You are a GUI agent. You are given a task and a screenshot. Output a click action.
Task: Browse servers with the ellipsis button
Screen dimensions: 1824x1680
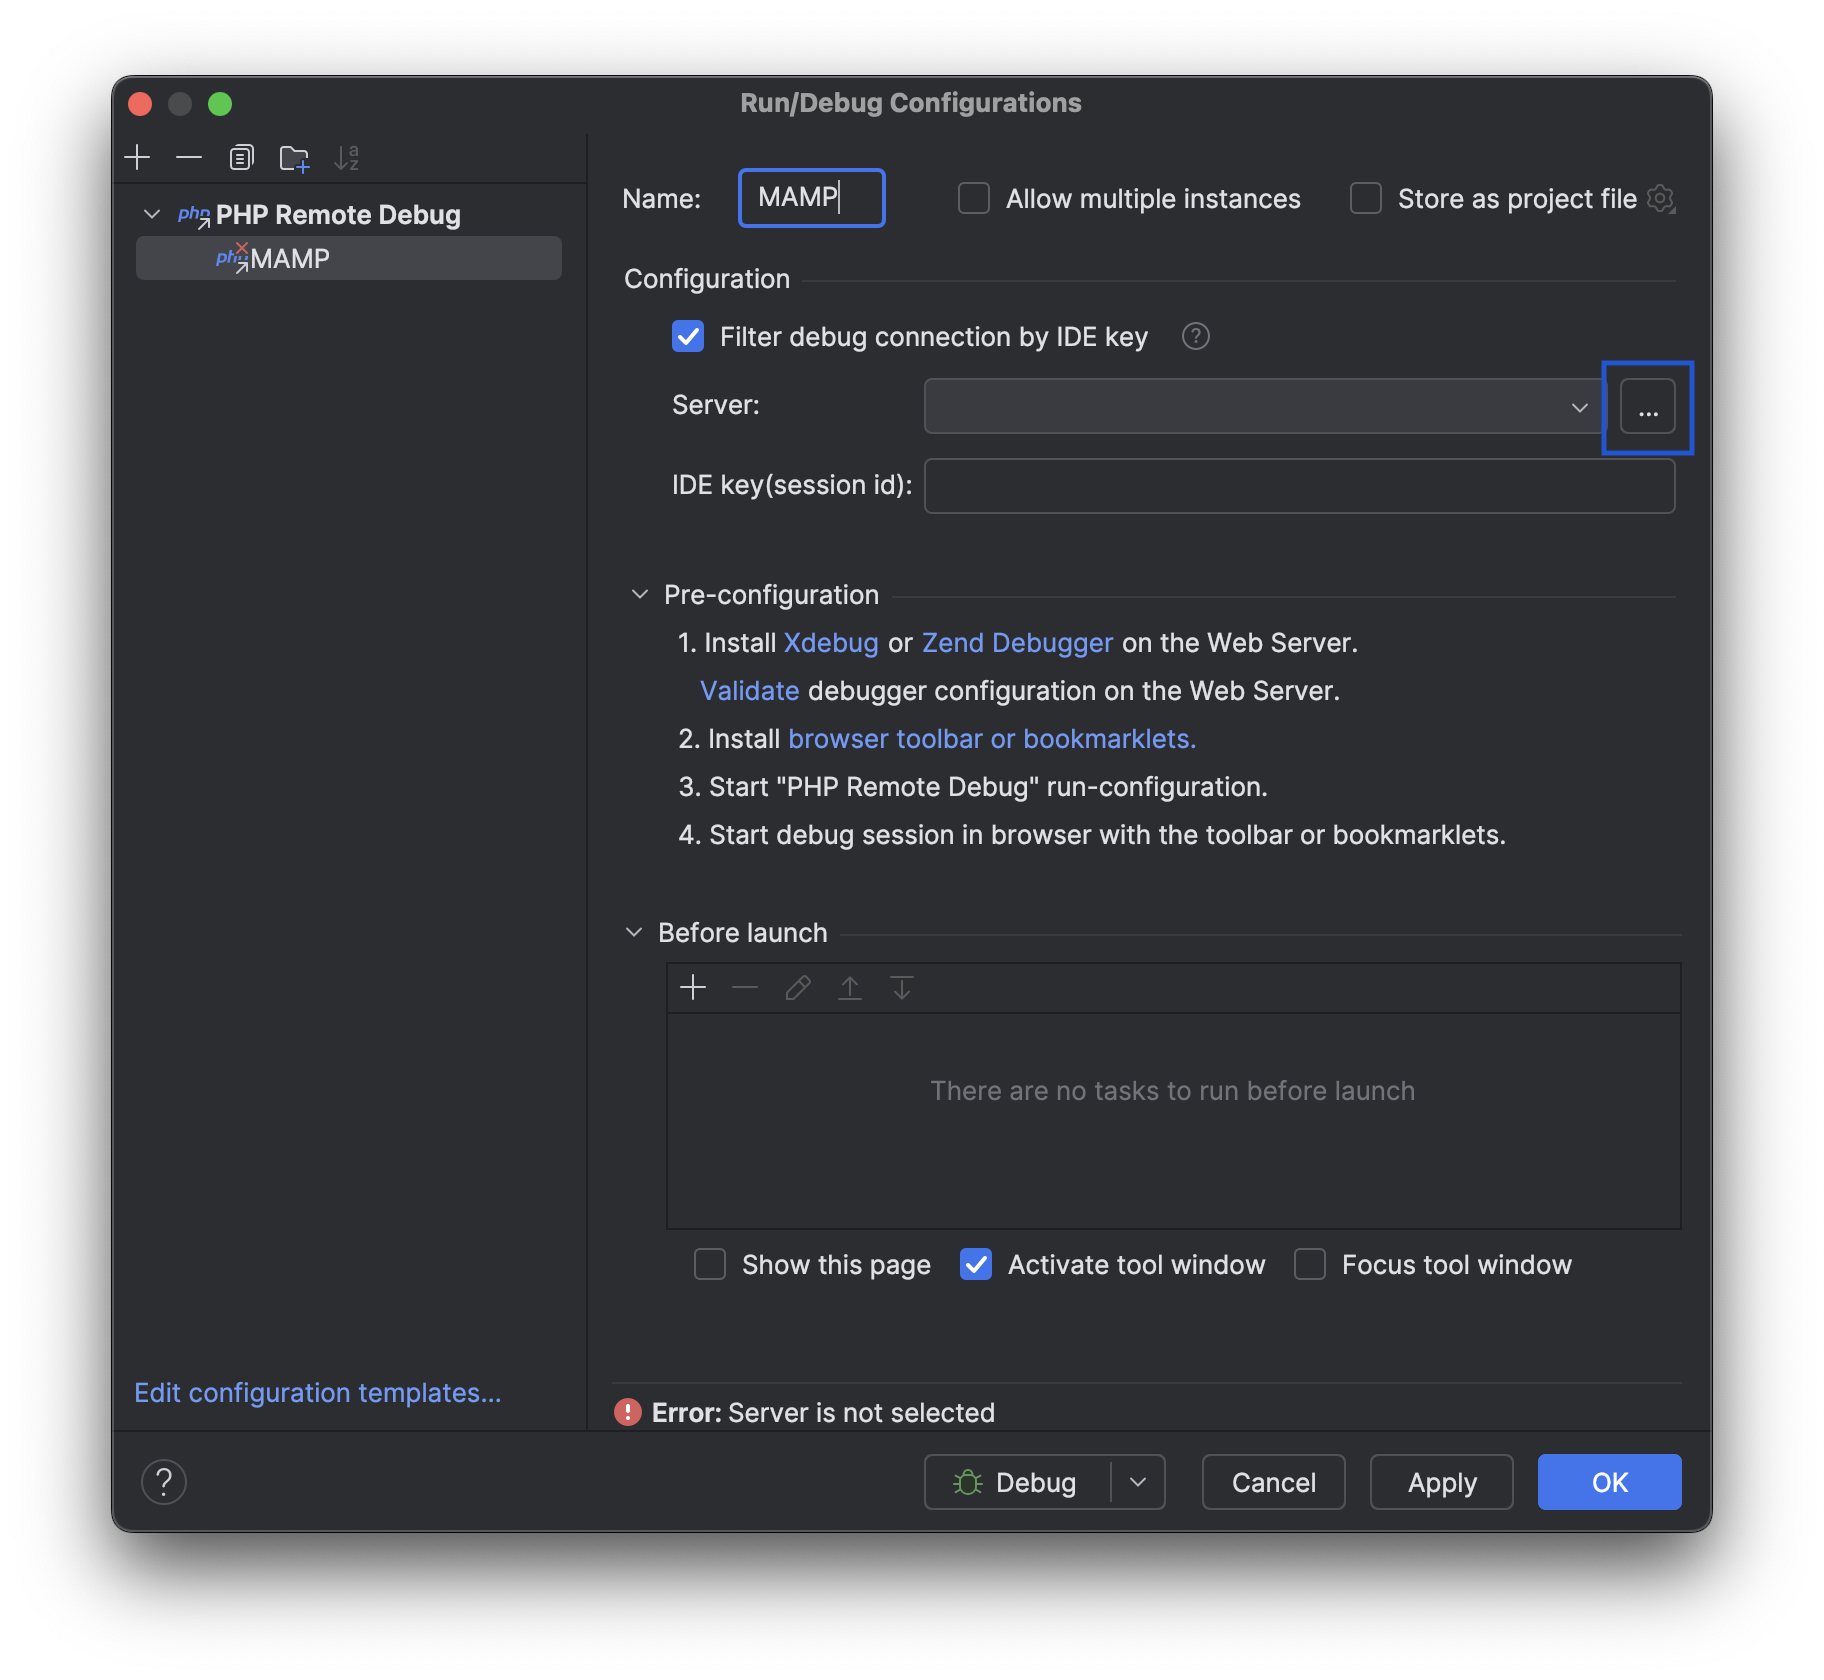click(x=1648, y=407)
